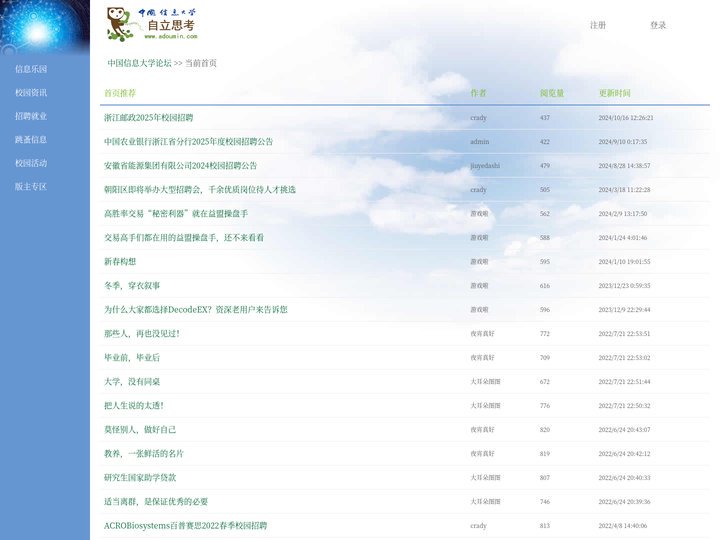
Task: Go to 校园资讯 in the sidebar
Action: tap(31, 92)
